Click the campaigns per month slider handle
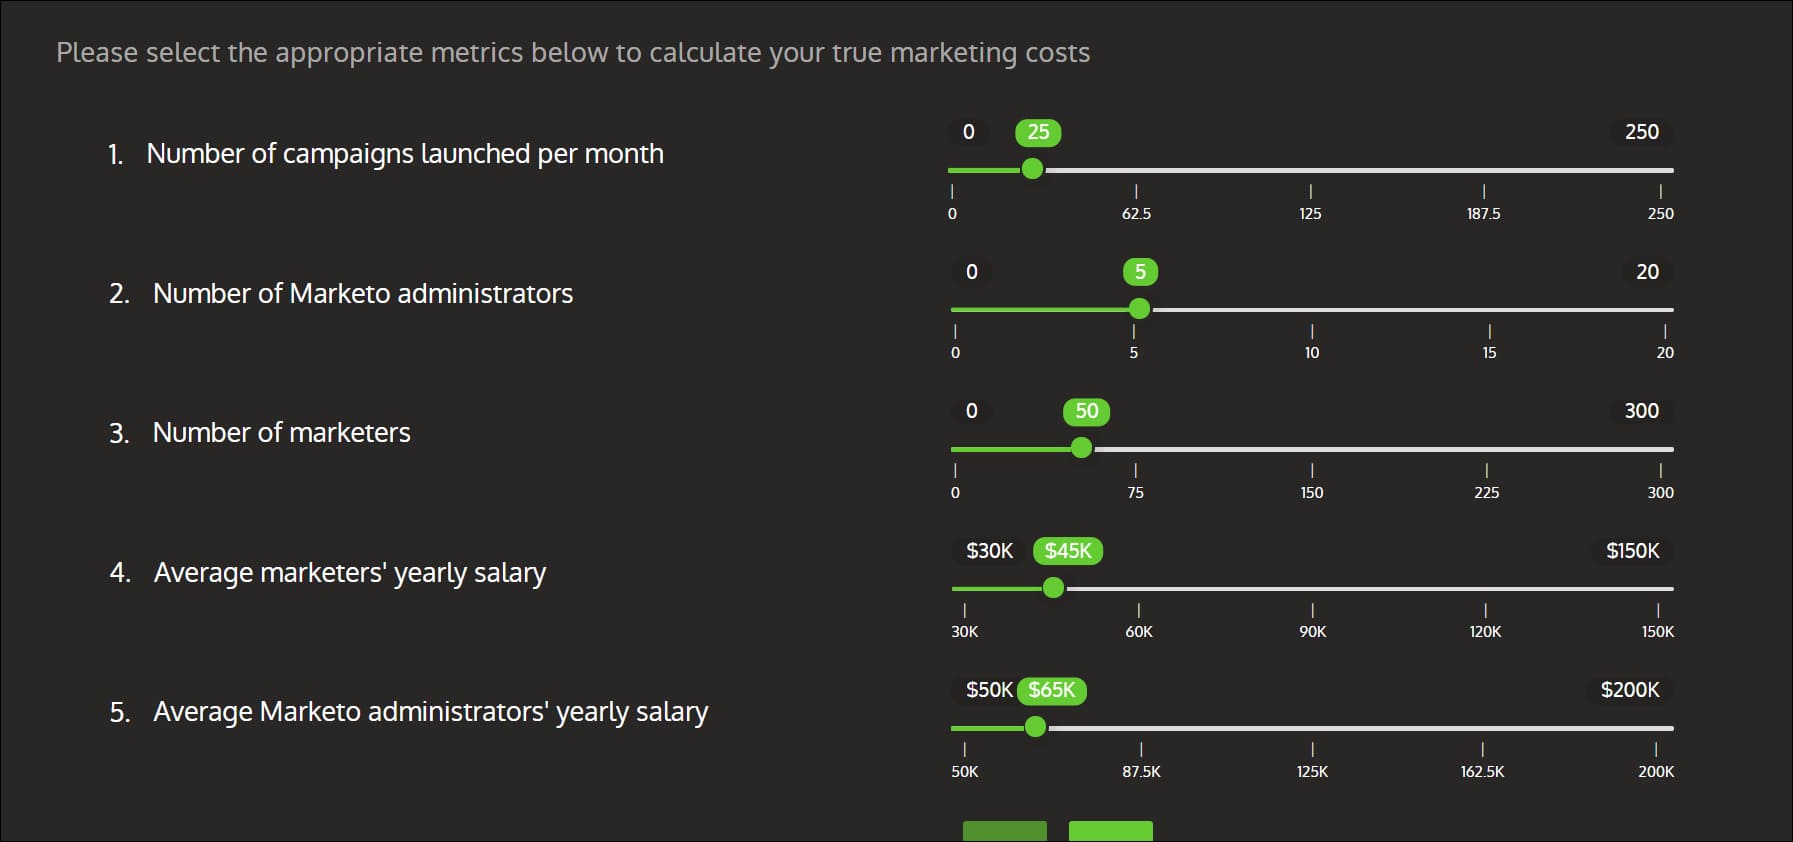Viewport: 1793px width, 842px height. [1032, 169]
